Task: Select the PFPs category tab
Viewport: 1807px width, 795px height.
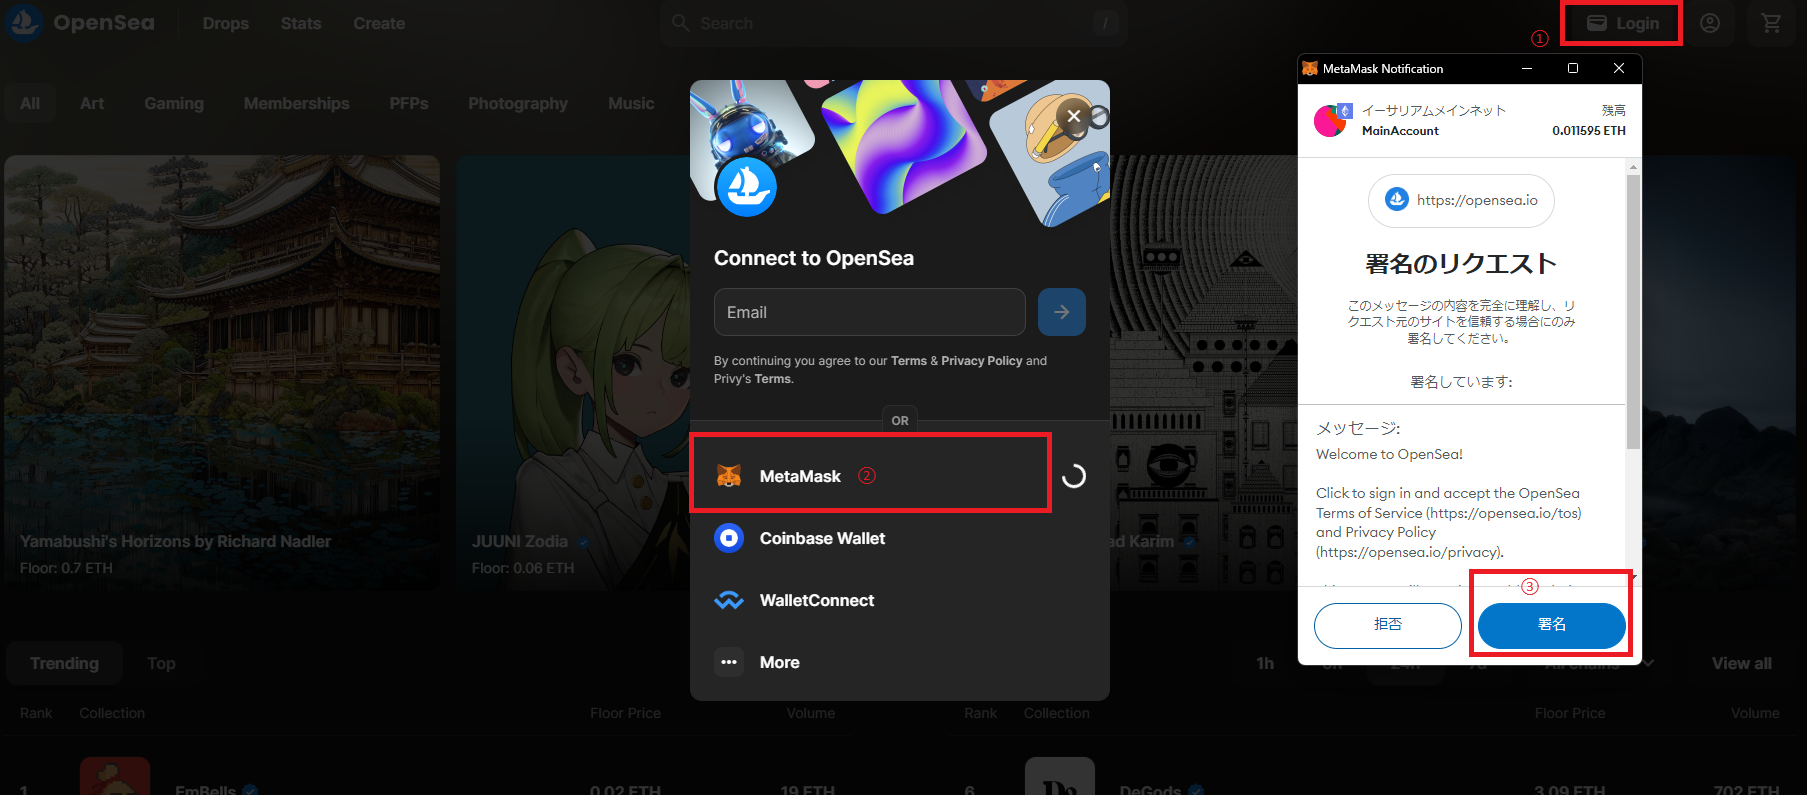Action: tap(409, 103)
